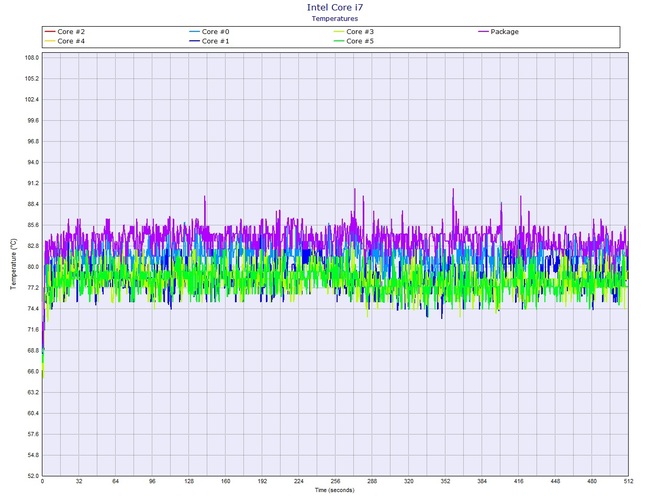Screen dimensions: 670x502
Task: Click the Intel Core i7 chart title
Action: click(x=335, y=7)
